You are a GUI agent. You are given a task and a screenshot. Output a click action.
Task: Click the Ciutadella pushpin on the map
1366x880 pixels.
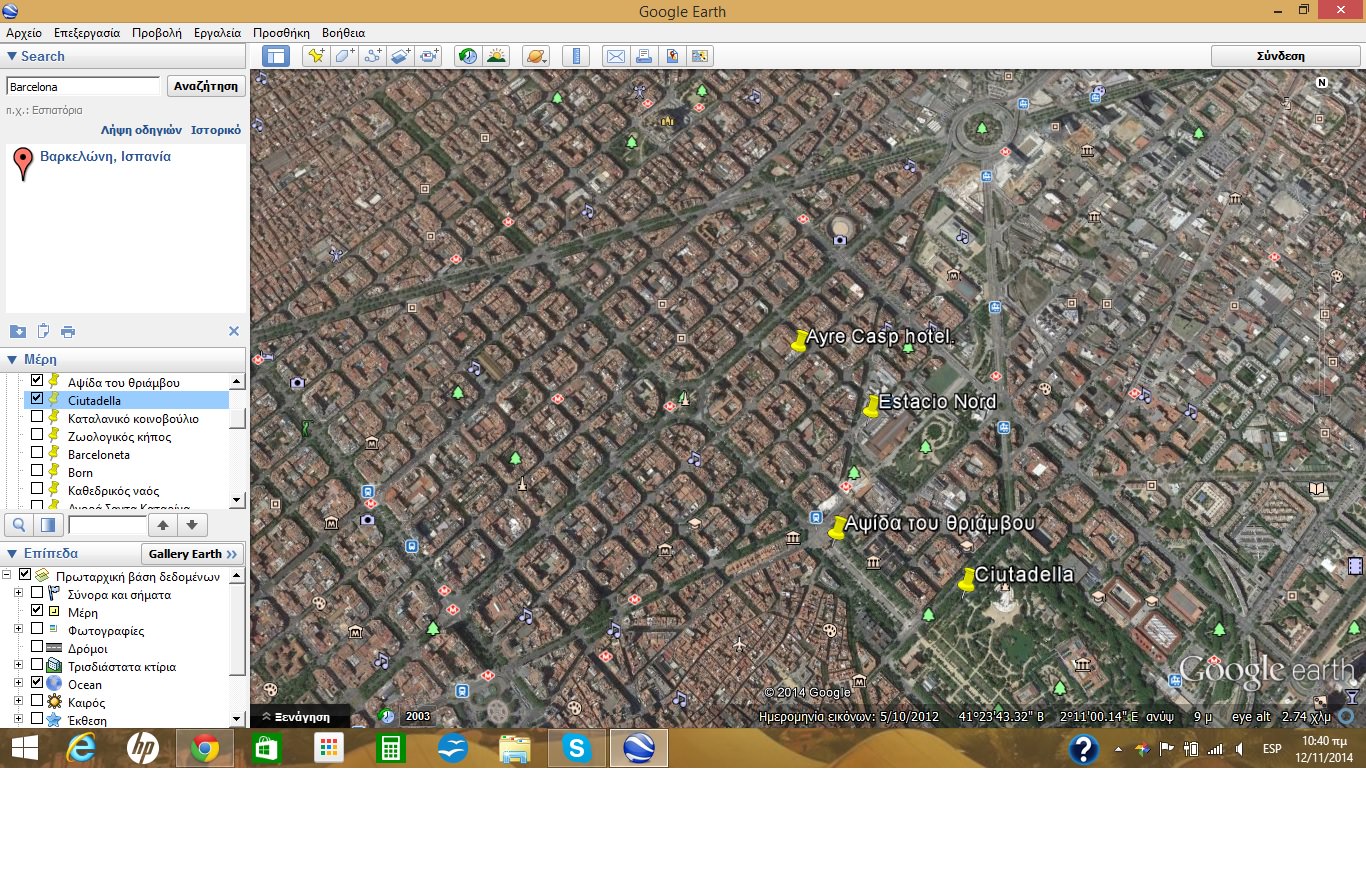(x=966, y=580)
